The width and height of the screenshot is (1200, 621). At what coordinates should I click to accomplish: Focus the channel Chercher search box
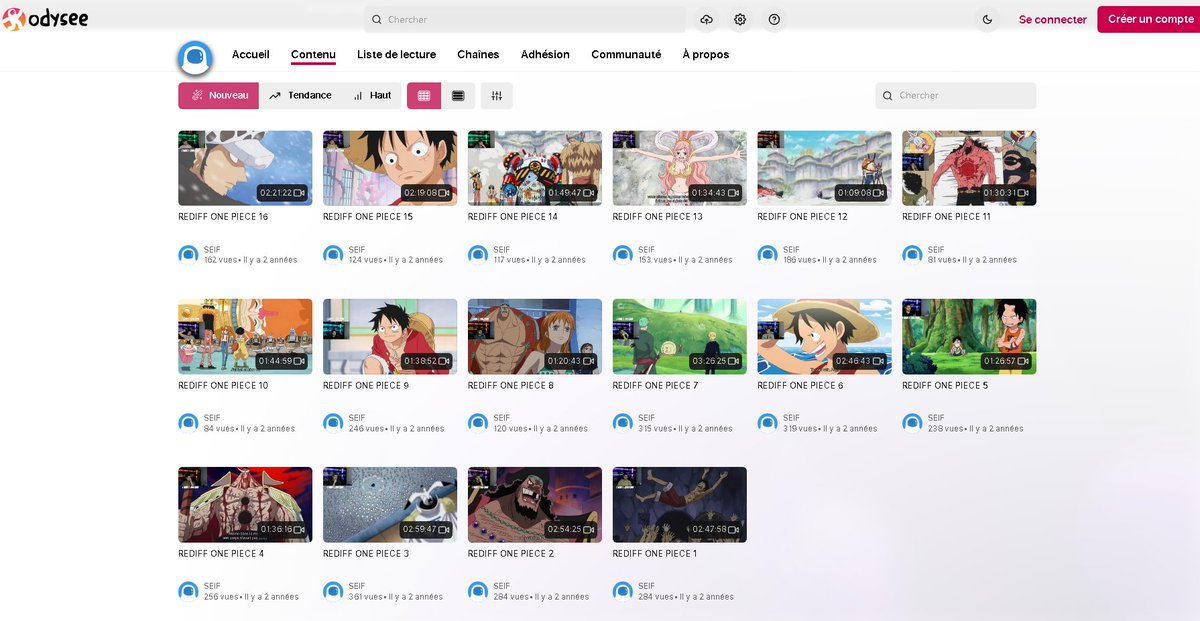pyautogui.click(x=956, y=95)
